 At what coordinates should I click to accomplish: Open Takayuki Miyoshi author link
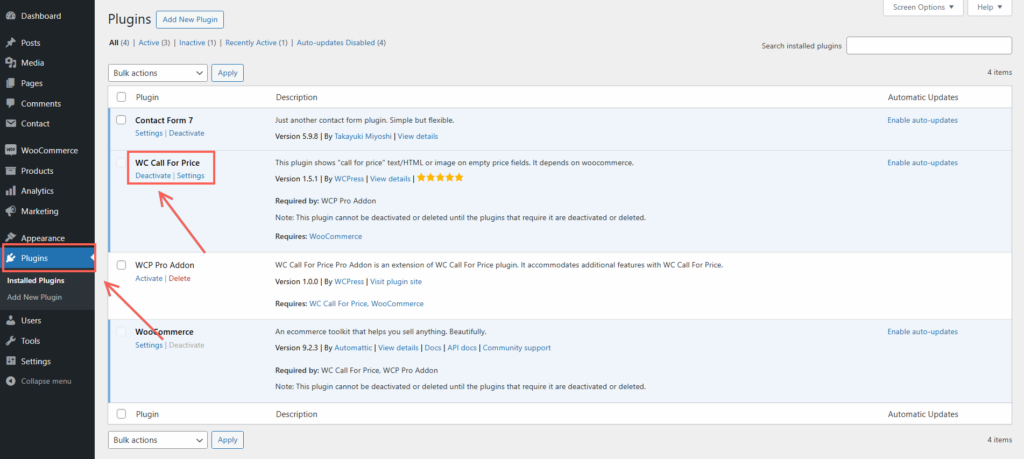click(362, 136)
